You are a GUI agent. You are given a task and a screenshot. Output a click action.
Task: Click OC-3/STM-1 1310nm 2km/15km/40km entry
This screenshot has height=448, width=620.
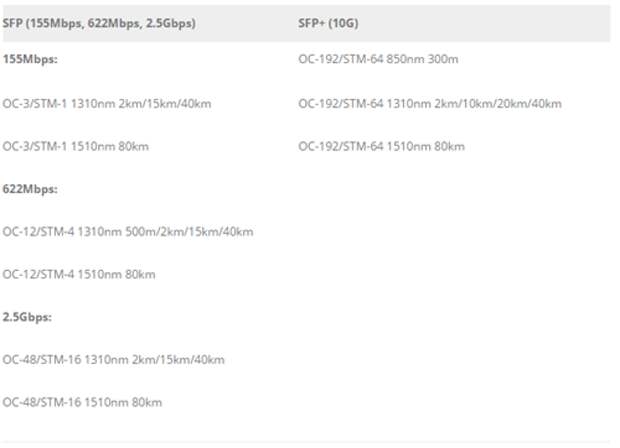pyautogui.click(x=107, y=104)
